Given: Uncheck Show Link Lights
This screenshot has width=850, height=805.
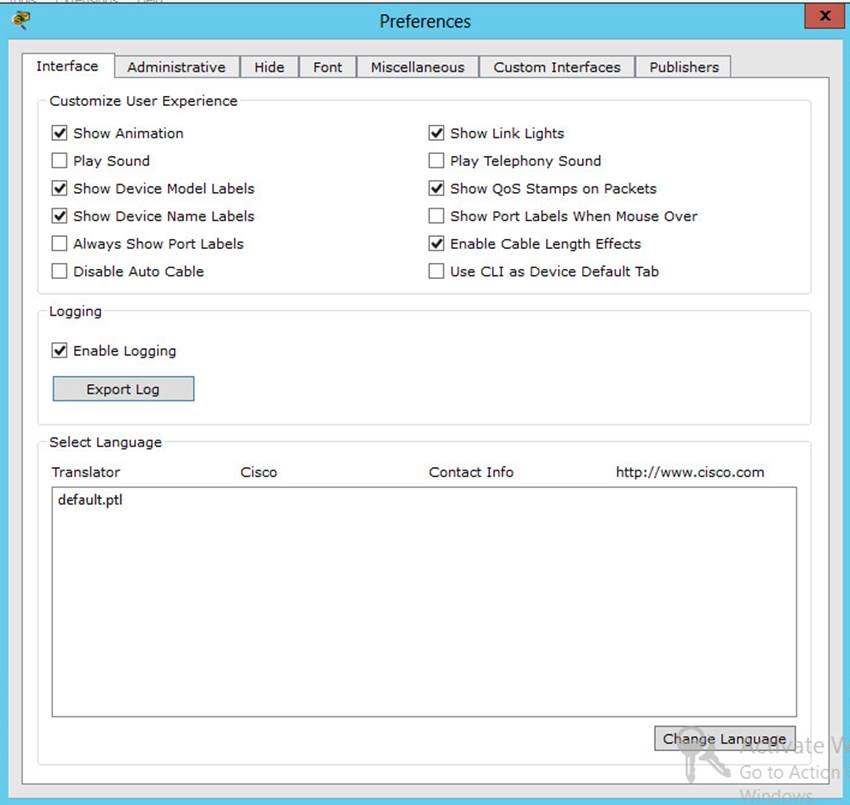Looking at the screenshot, I should tap(436, 133).
